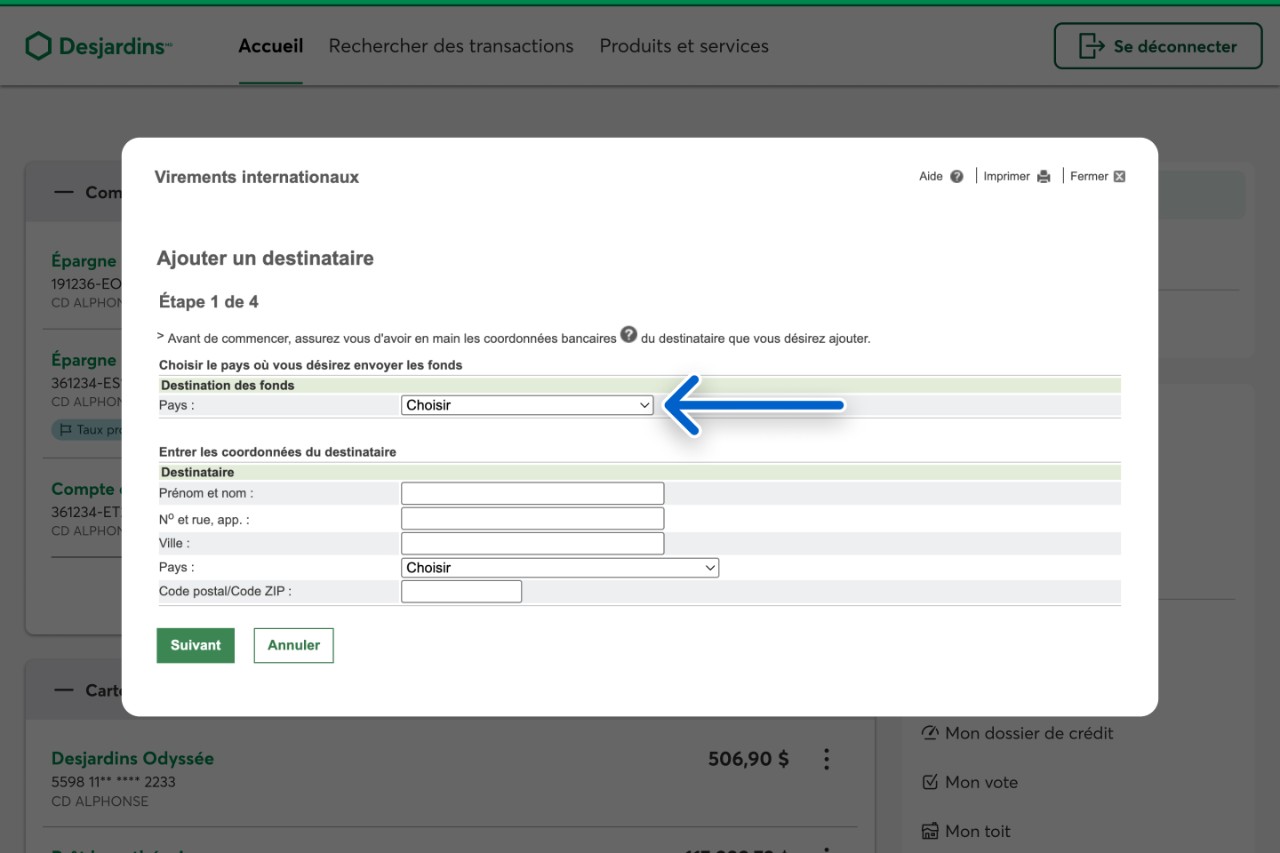1280x853 pixels.
Task: Collapse the Cartes section using the minus sign
Action: coord(64,690)
